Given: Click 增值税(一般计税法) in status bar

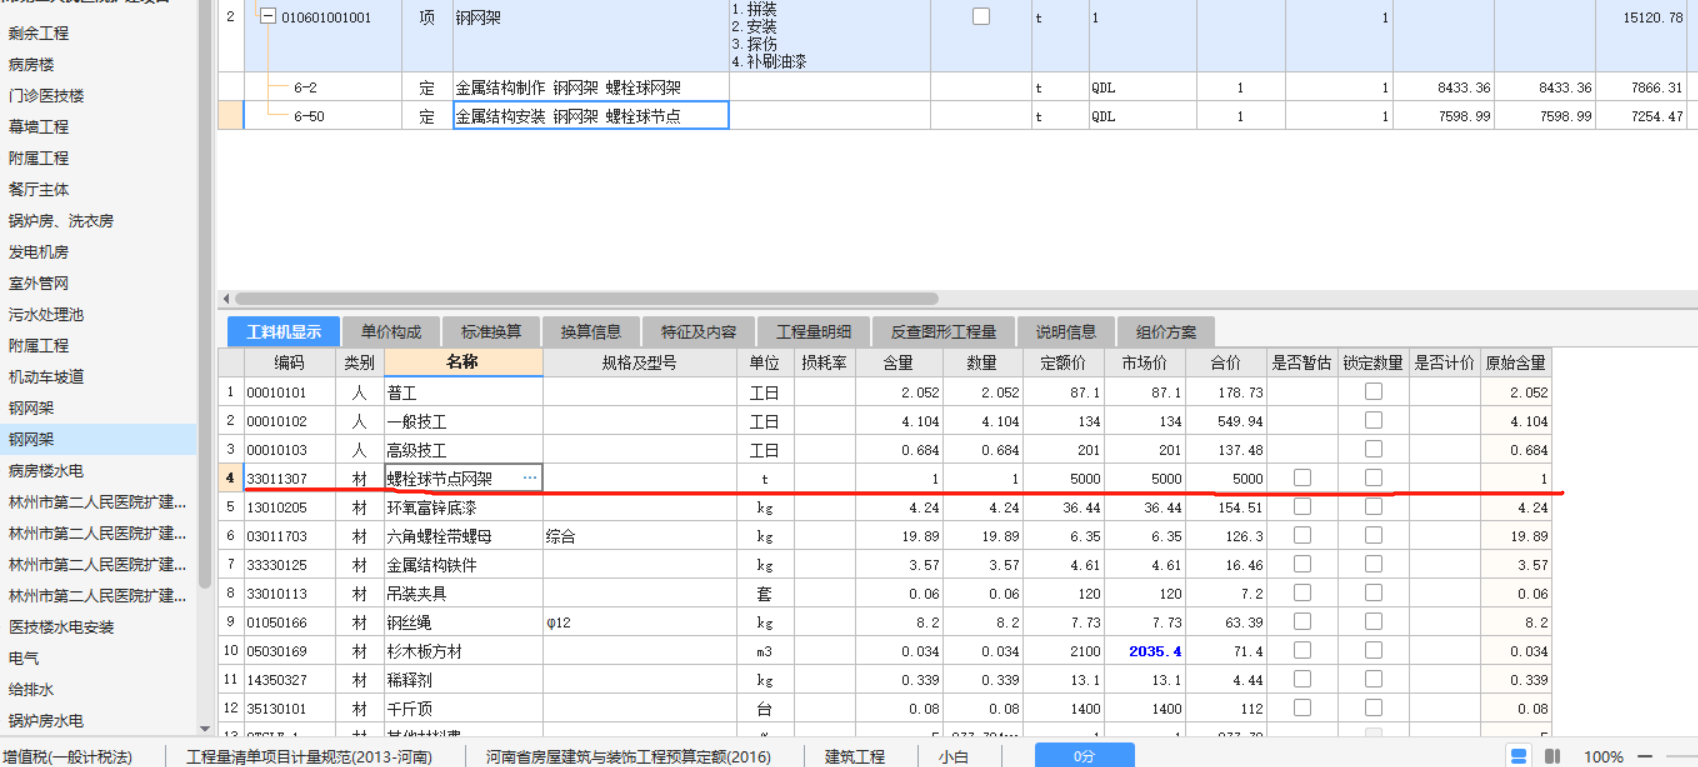Looking at the screenshot, I should coord(67,757).
